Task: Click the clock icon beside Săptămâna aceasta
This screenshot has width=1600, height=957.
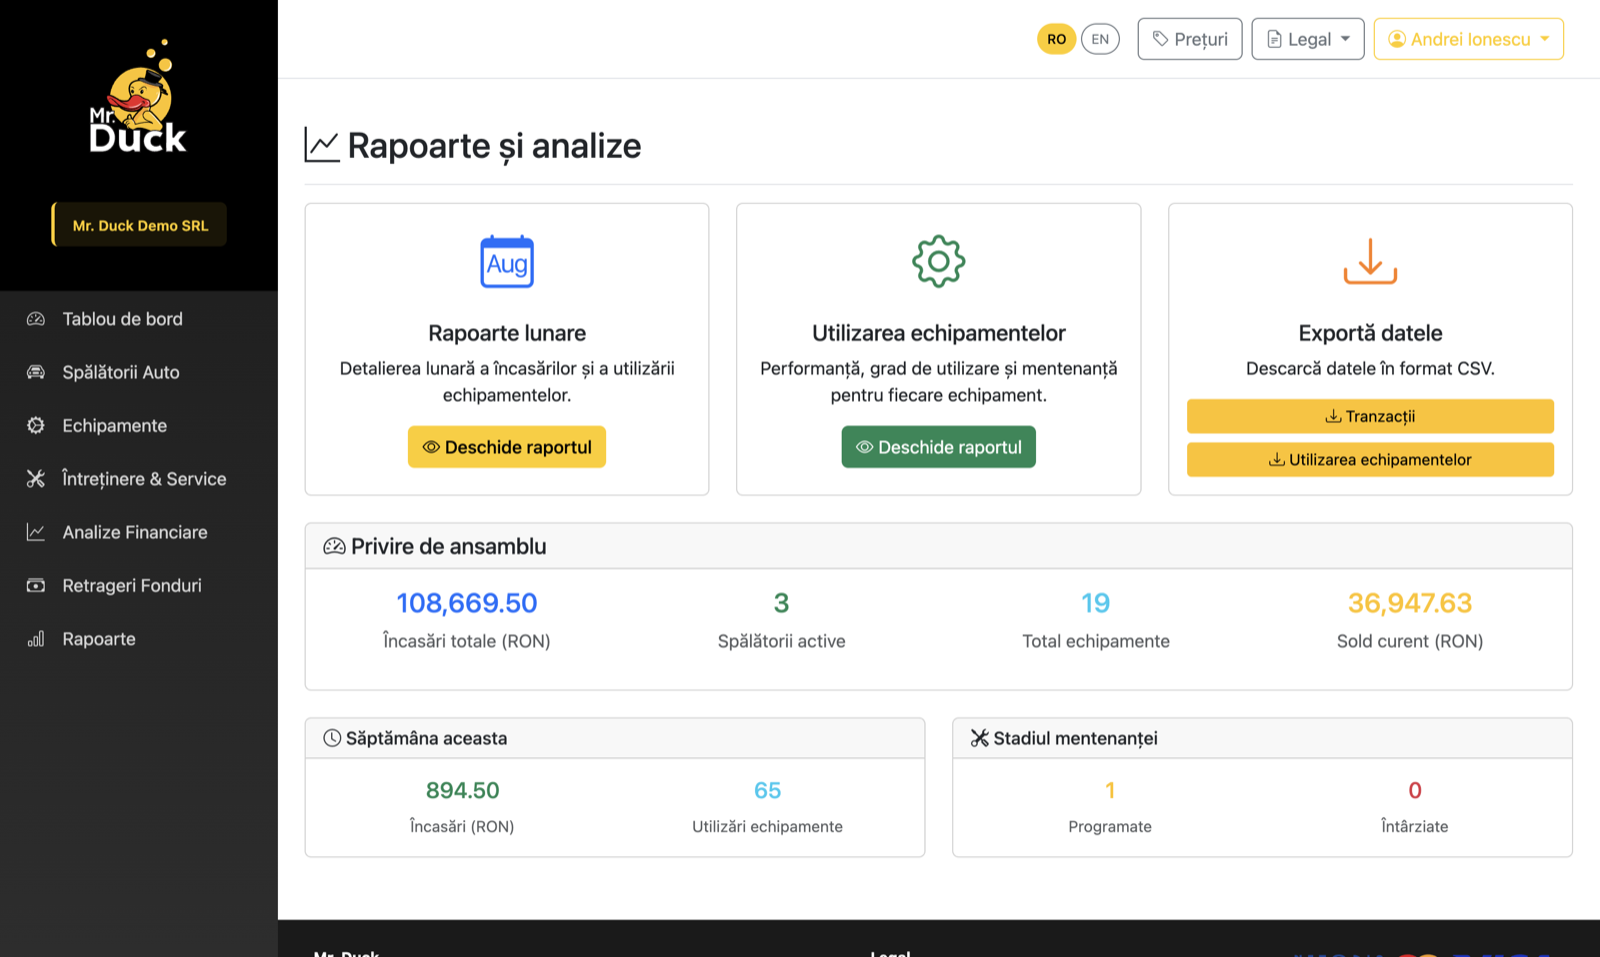Action: click(332, 738)
